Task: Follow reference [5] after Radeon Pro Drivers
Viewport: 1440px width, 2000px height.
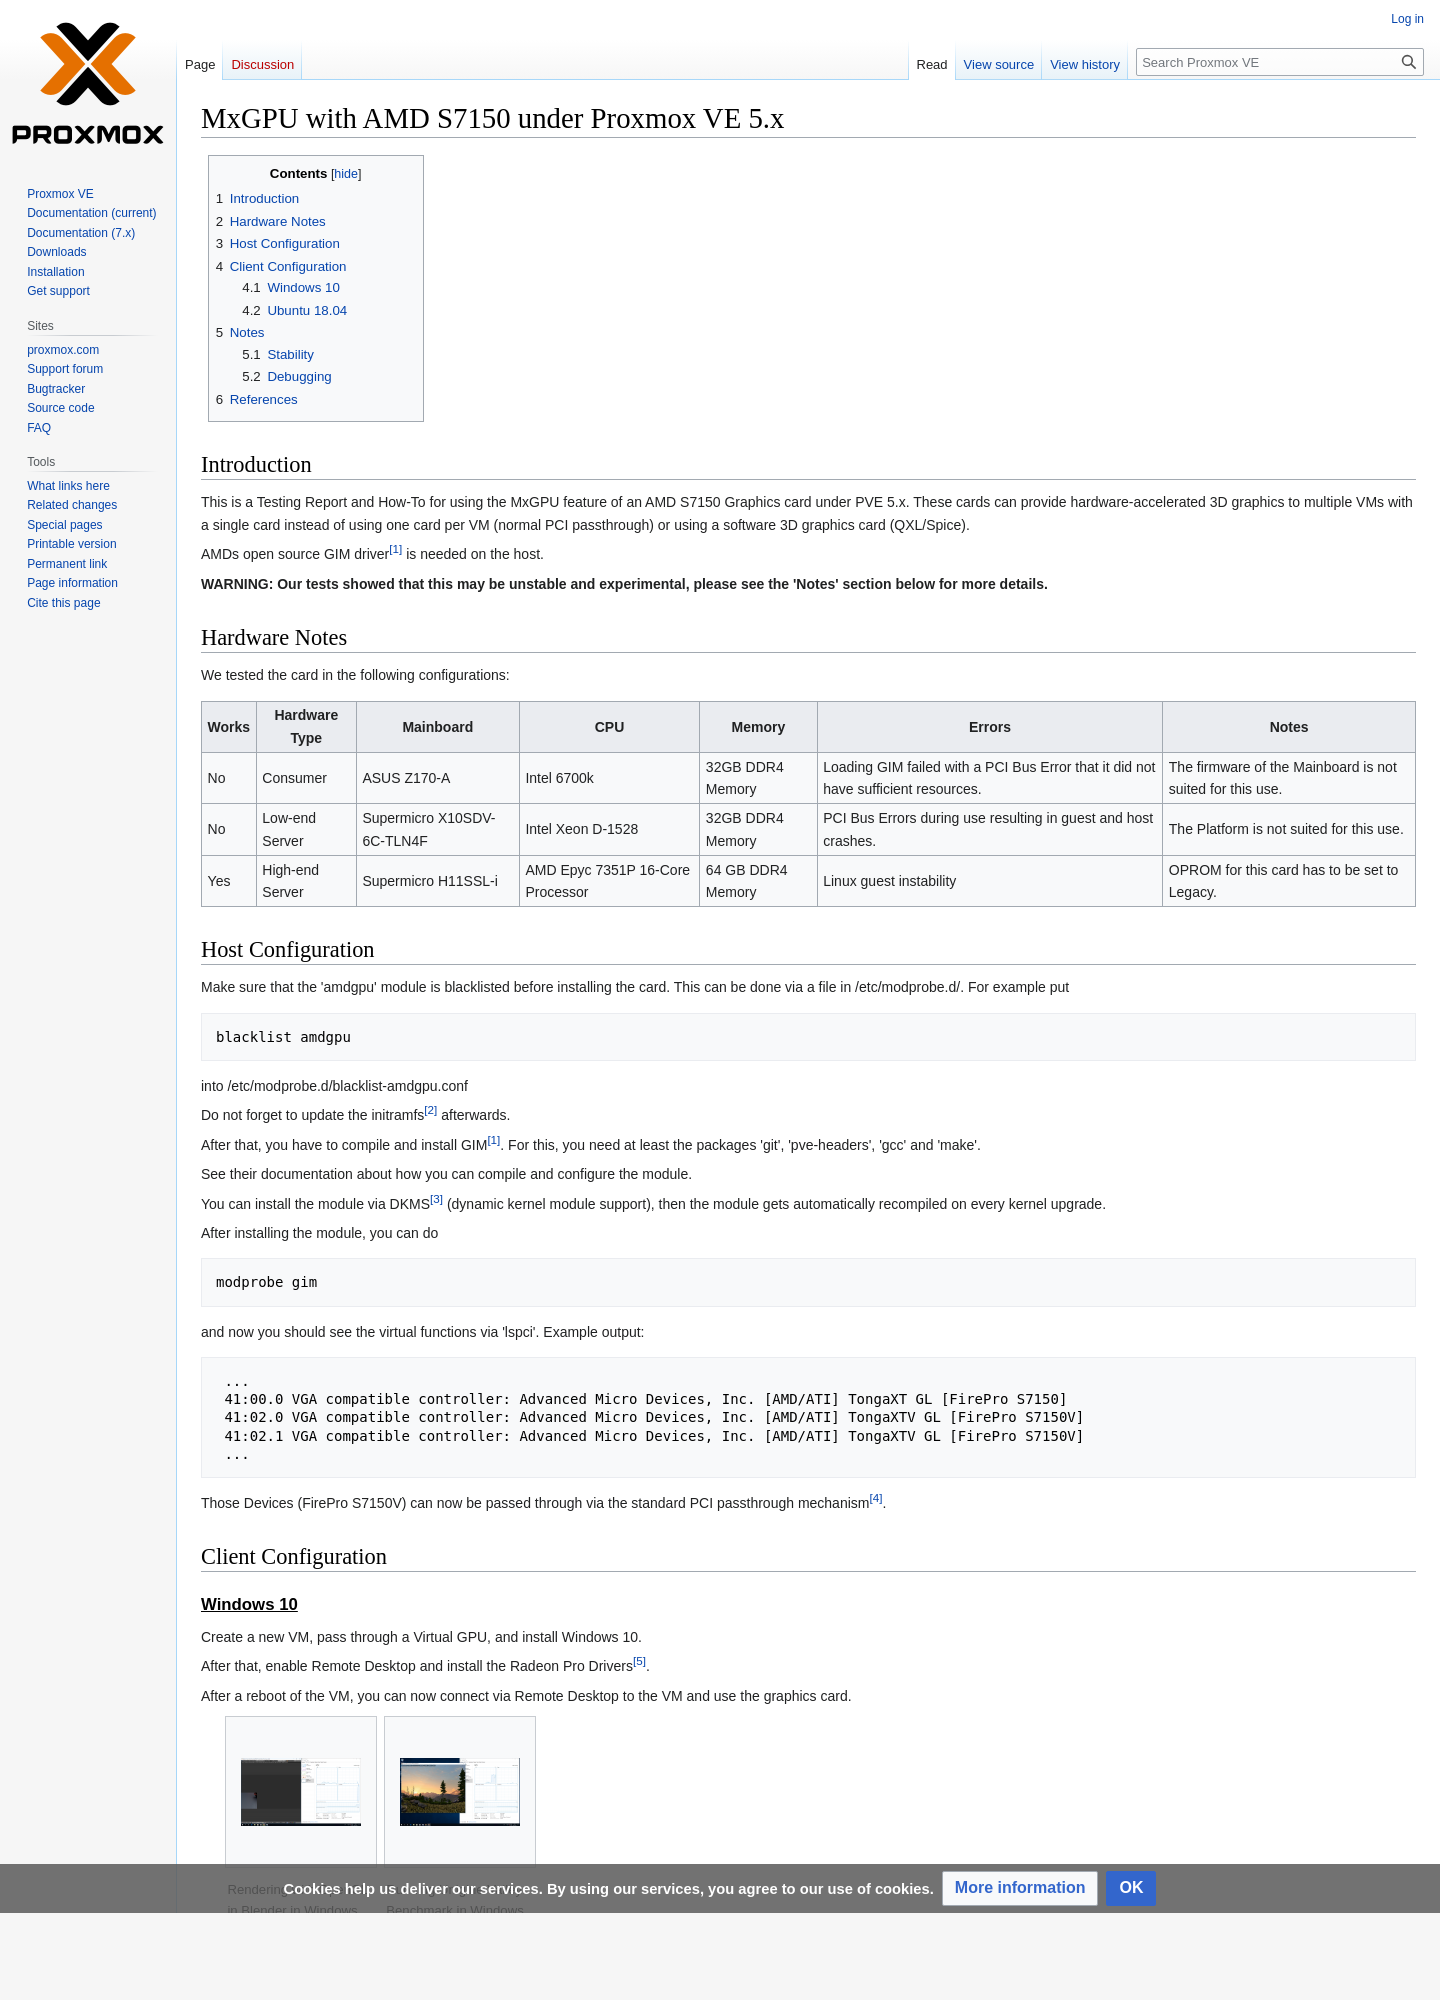Action: [x=640, y=1661]
